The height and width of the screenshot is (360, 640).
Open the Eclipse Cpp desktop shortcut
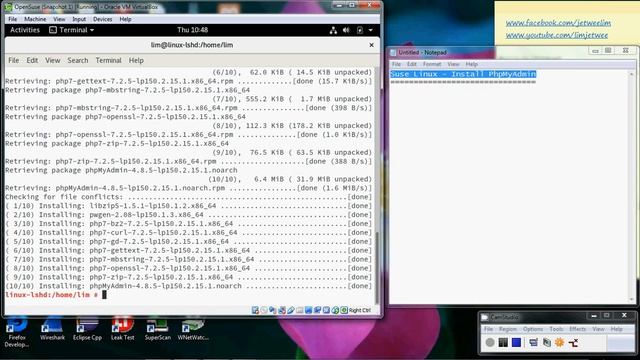(87, 330)
